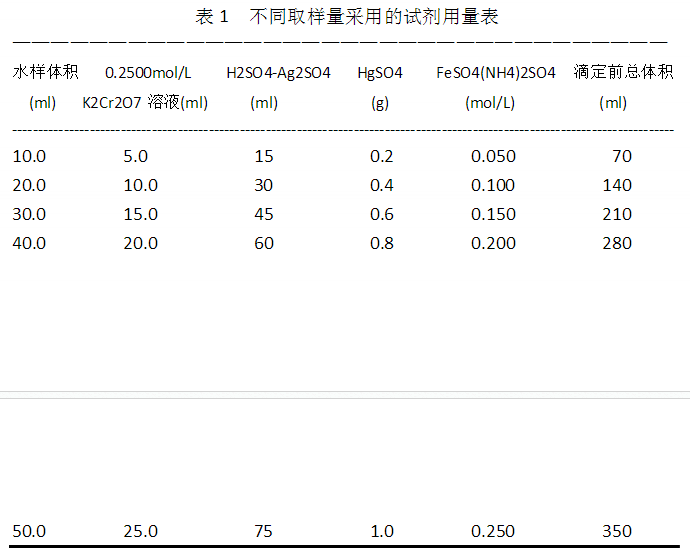
Task: Click the '滴定前总体积' column header
Action: (623, 73)
